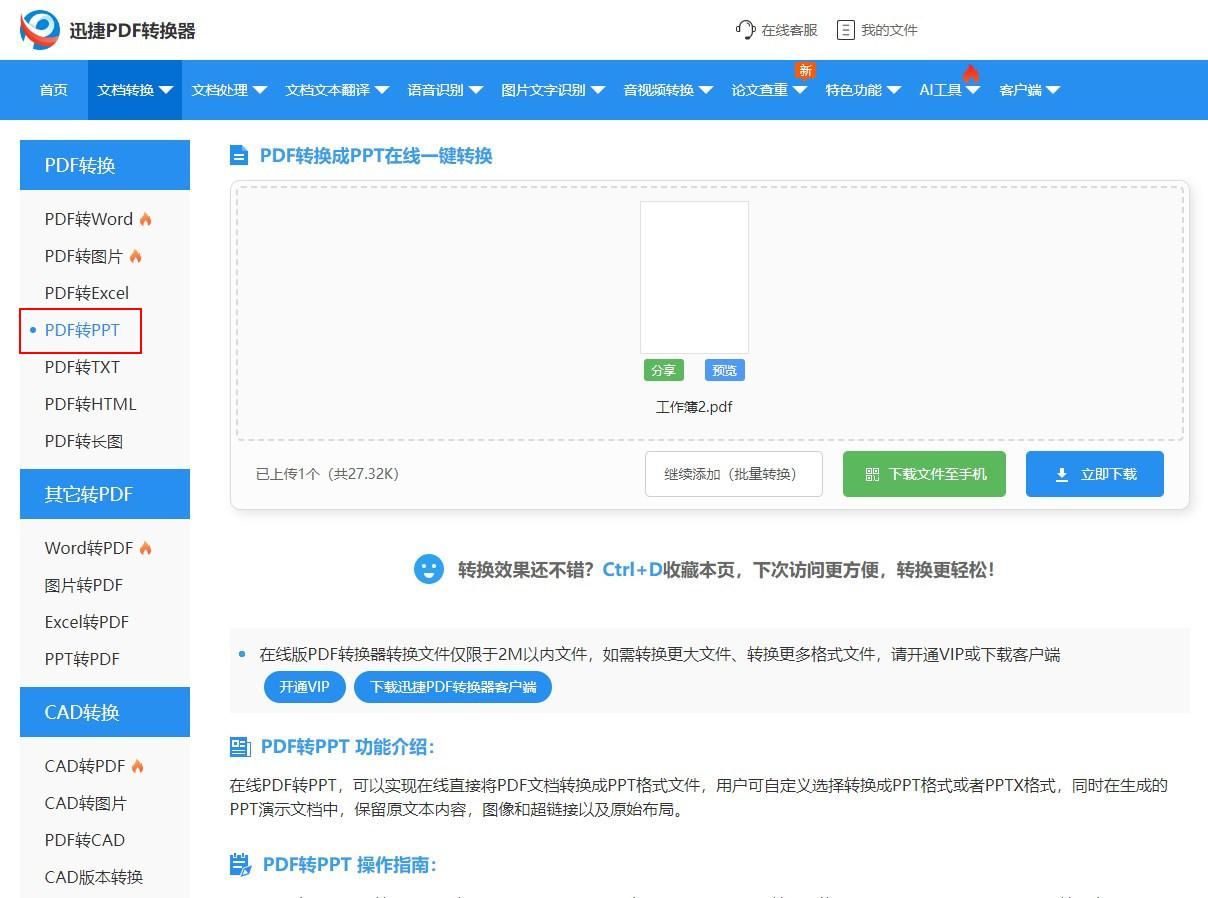Viewport: 1208px width, 898px height.
Task: Click 下载文件至手机 button
Action: (924, 474)
